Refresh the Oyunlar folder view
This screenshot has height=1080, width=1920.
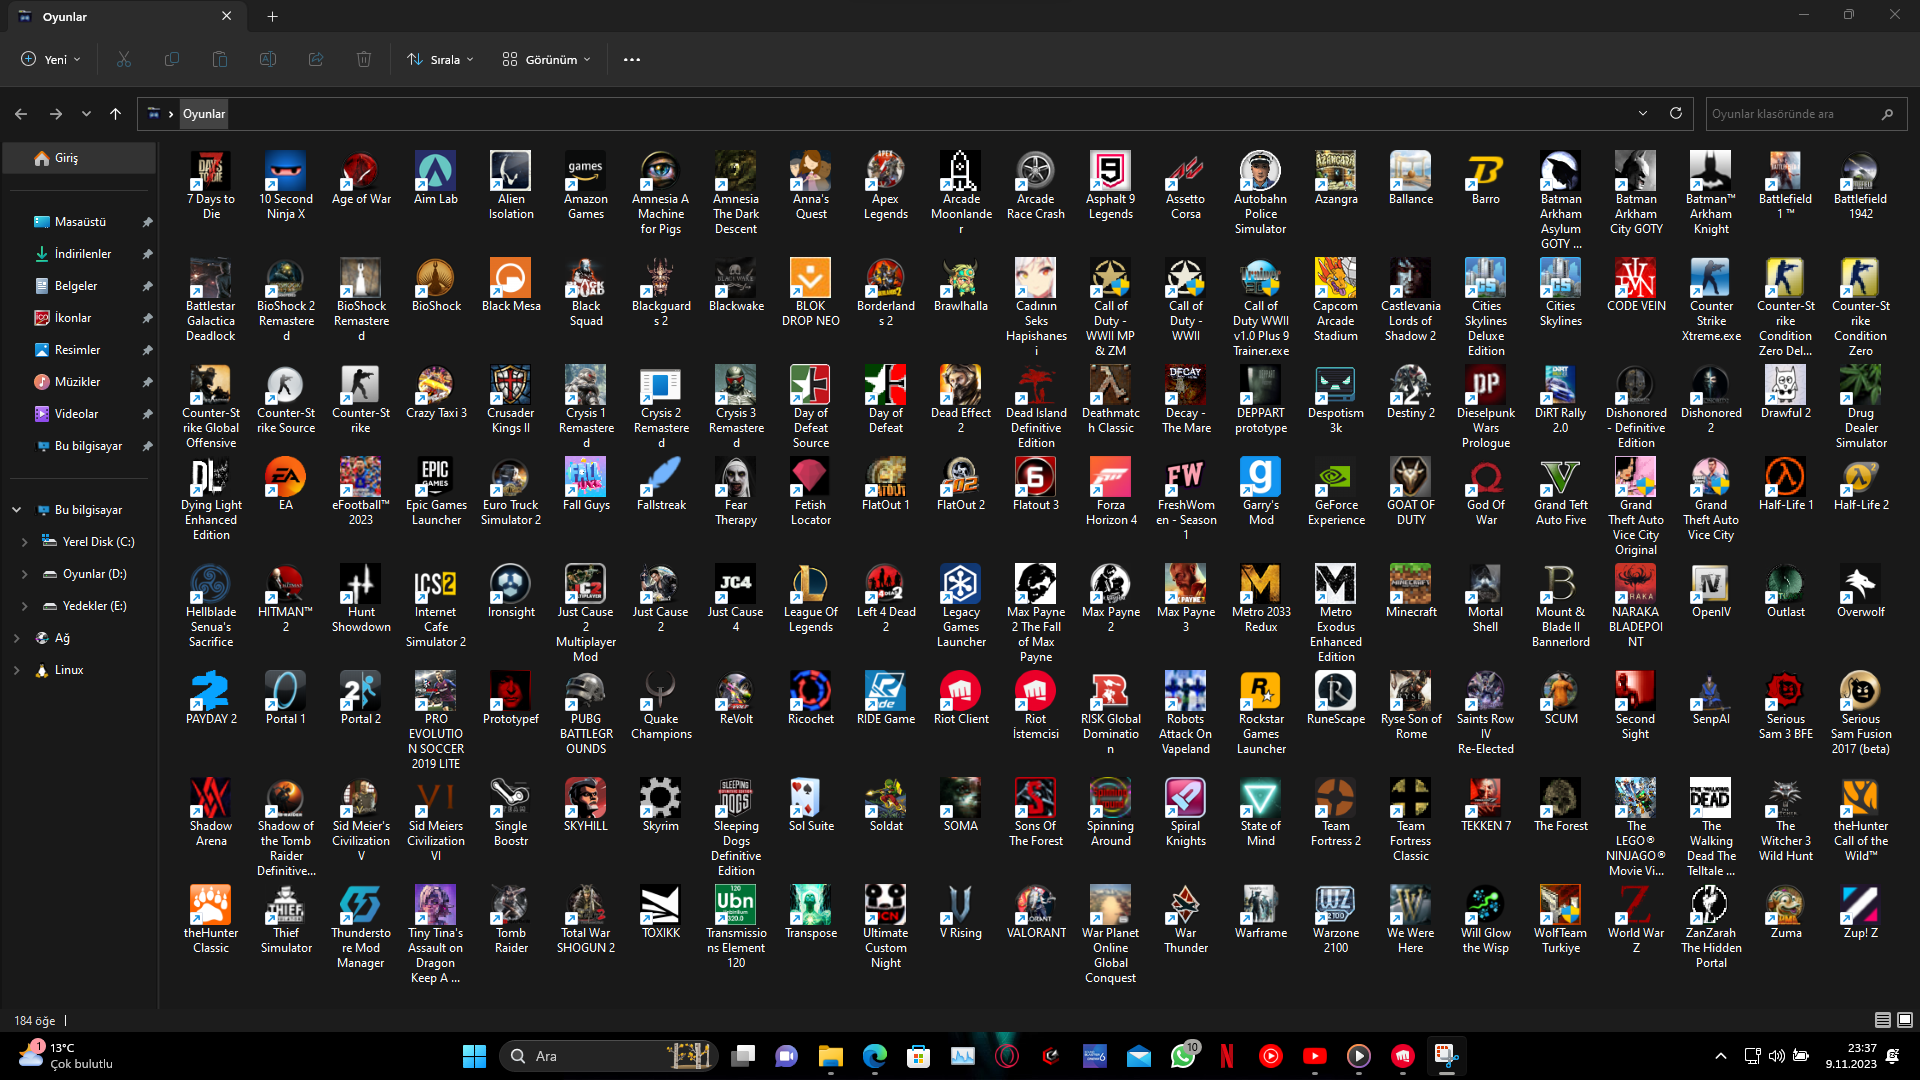1676,114
